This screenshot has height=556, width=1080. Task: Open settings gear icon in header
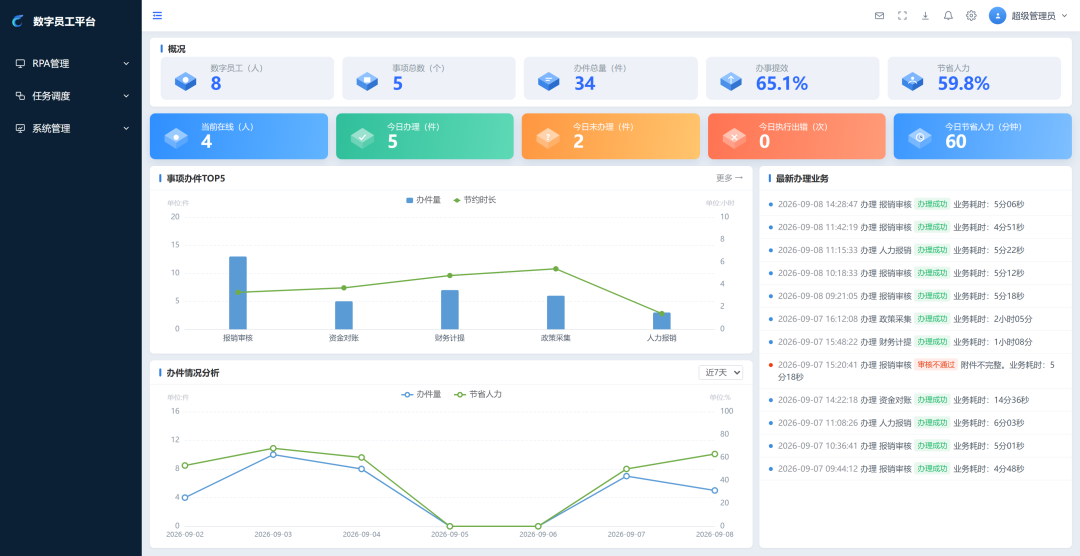(x=971, y=16)
